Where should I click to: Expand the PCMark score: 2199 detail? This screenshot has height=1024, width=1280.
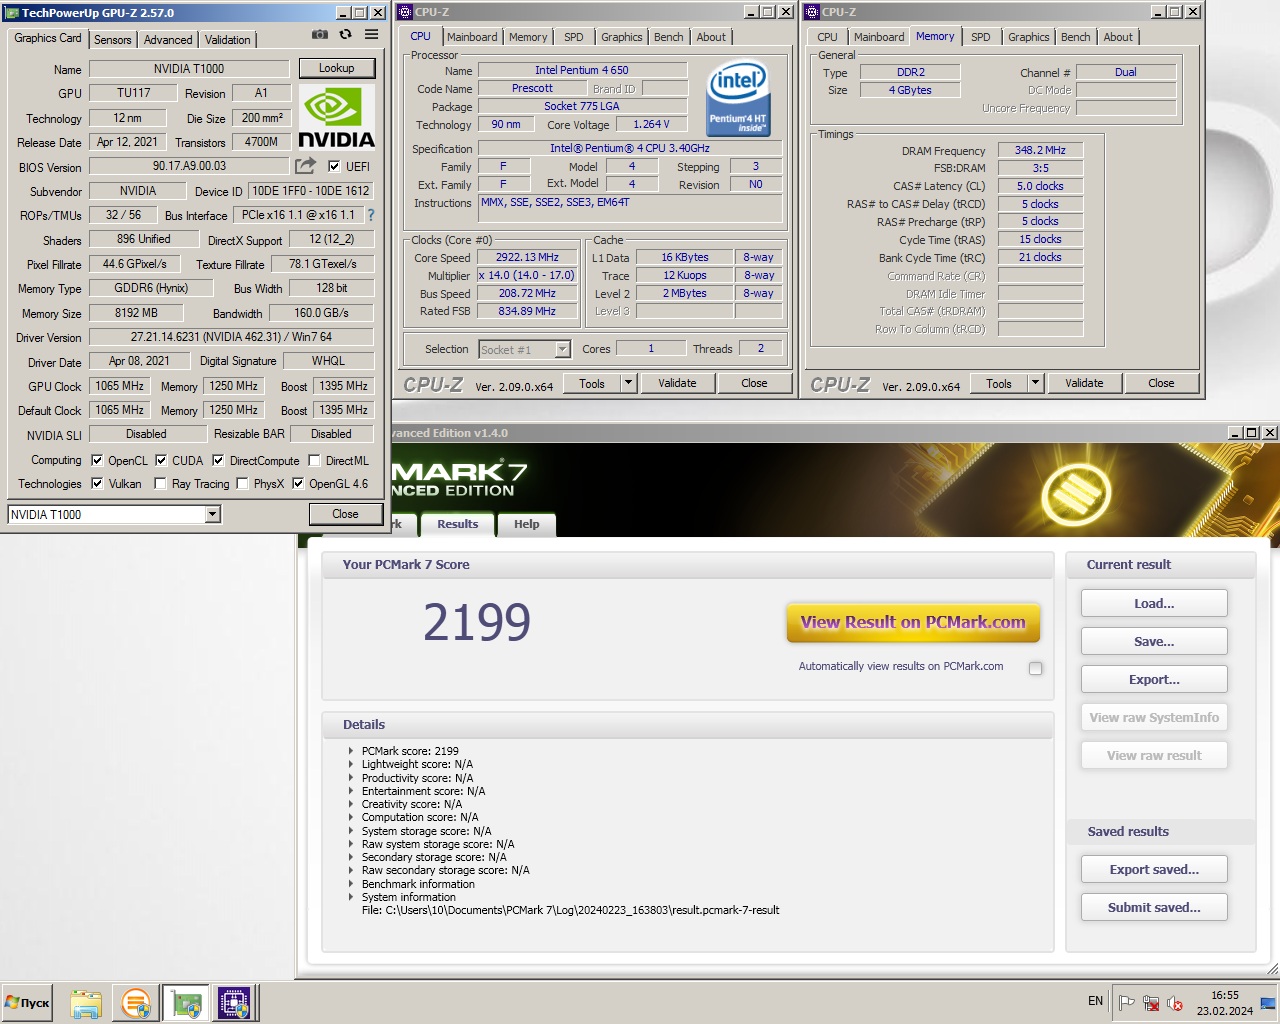pos(350,751)
